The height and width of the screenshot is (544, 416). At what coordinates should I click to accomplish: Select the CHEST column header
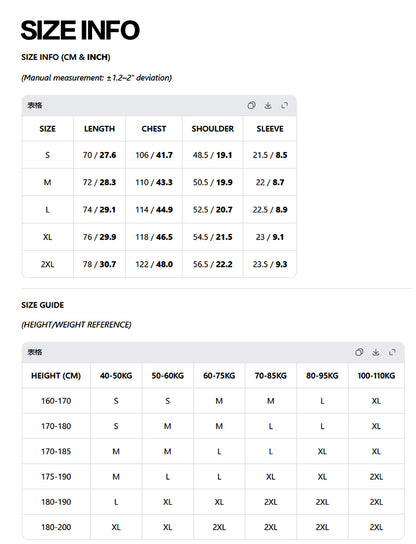tap(154, 129)
